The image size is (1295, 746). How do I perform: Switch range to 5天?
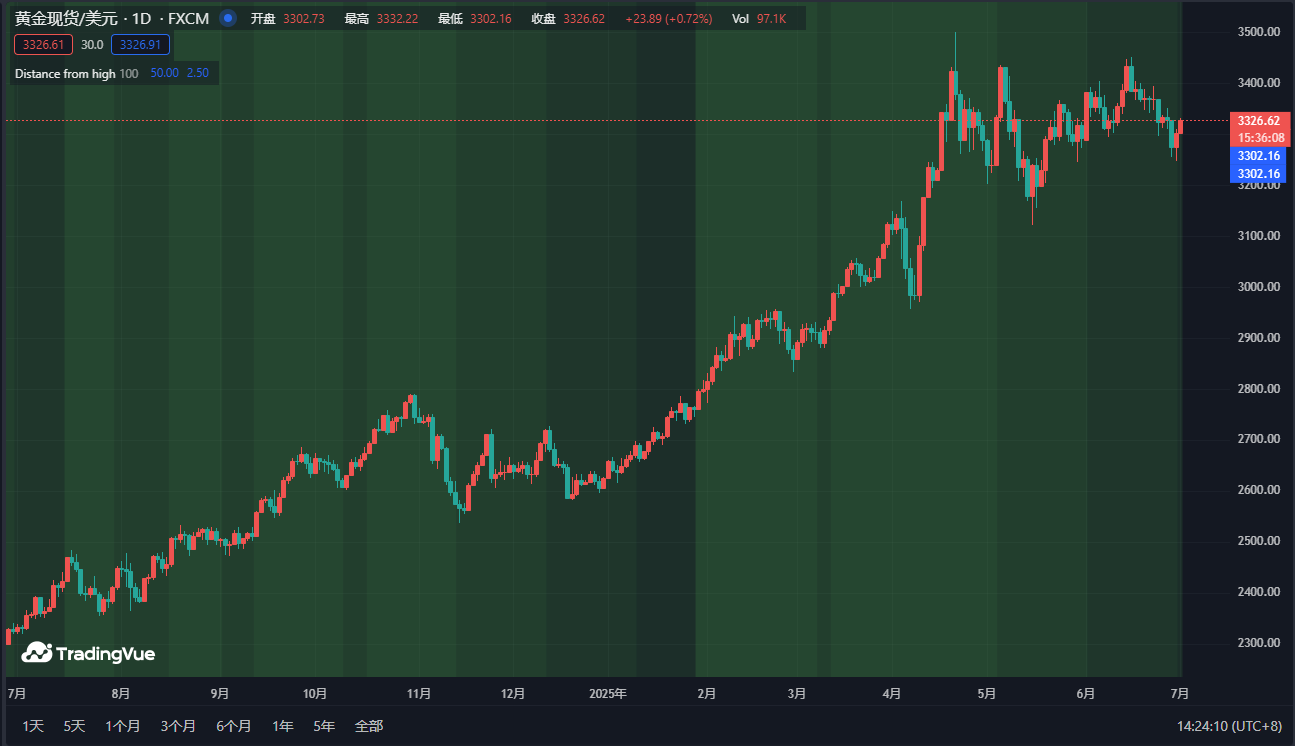click(x=74, y=726)
